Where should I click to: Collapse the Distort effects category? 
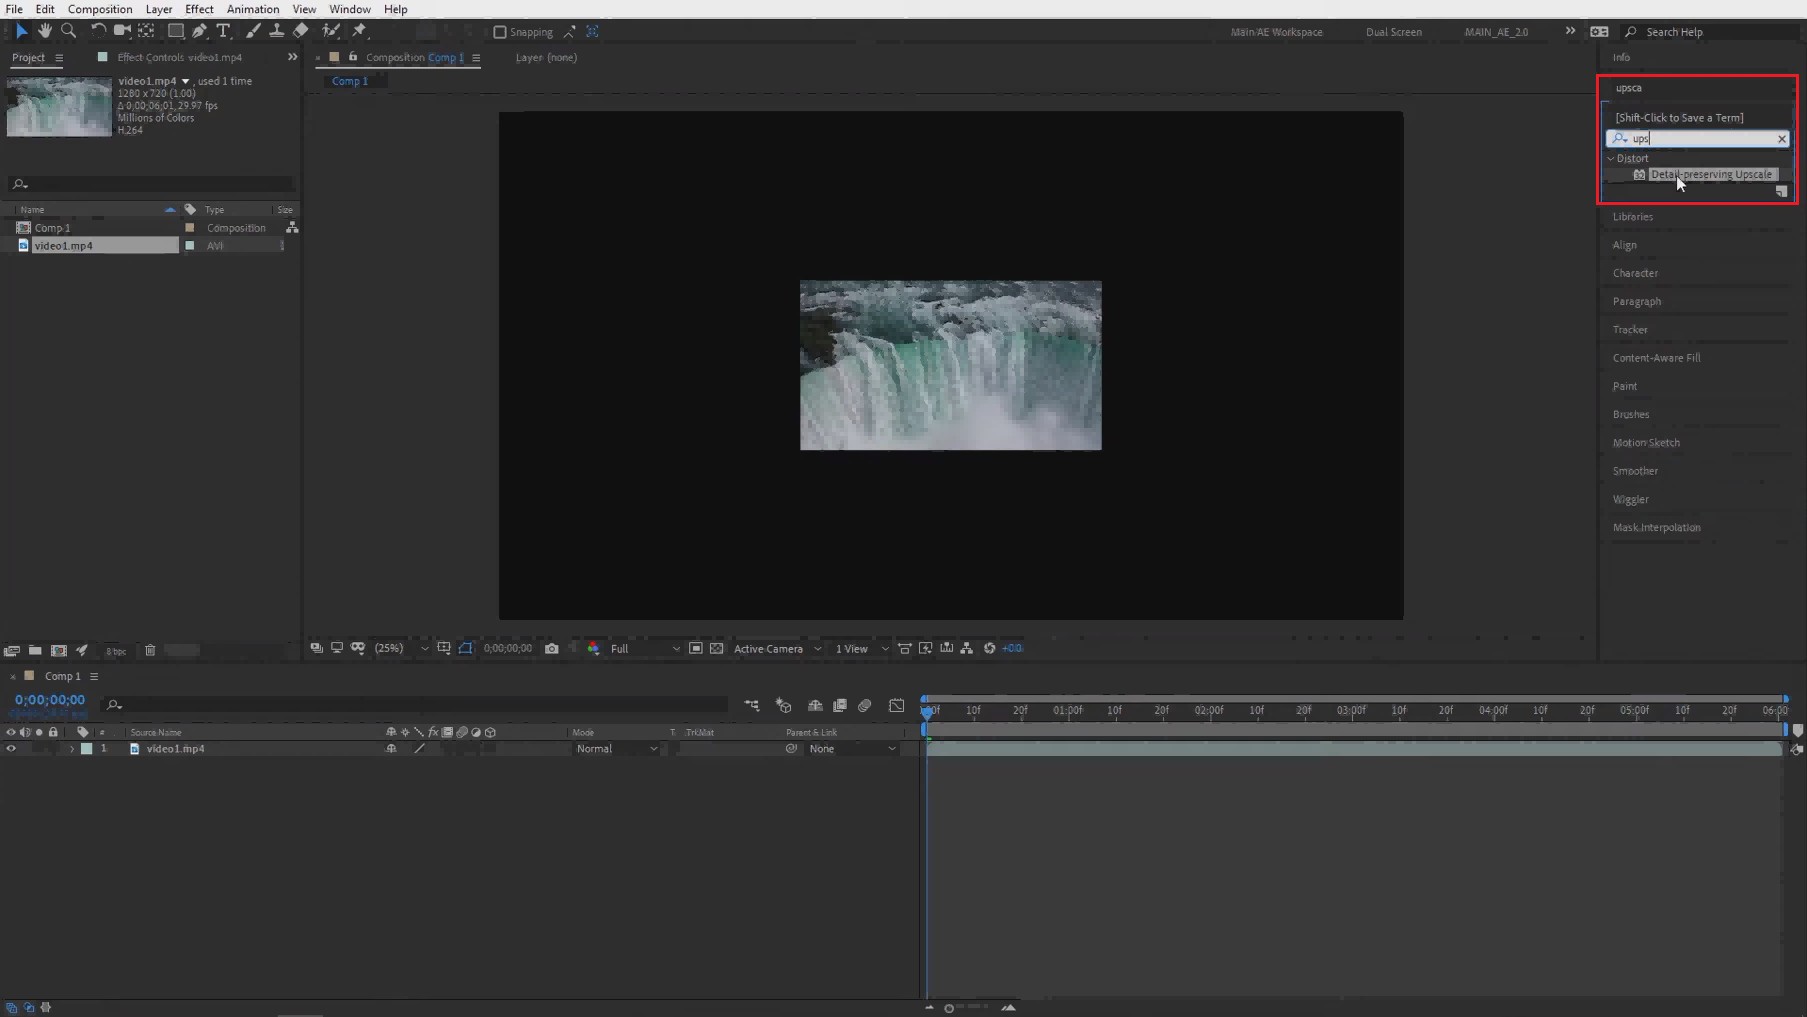pos(1611,158)
